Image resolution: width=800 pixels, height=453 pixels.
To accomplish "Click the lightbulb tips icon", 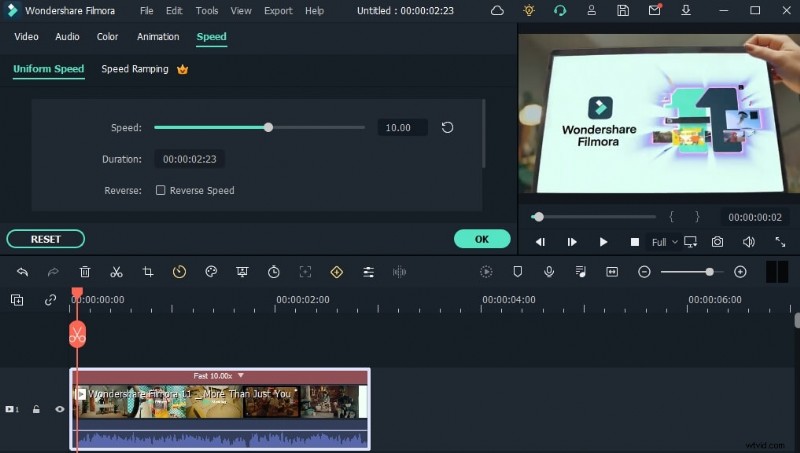I will [x=529, y=10].
